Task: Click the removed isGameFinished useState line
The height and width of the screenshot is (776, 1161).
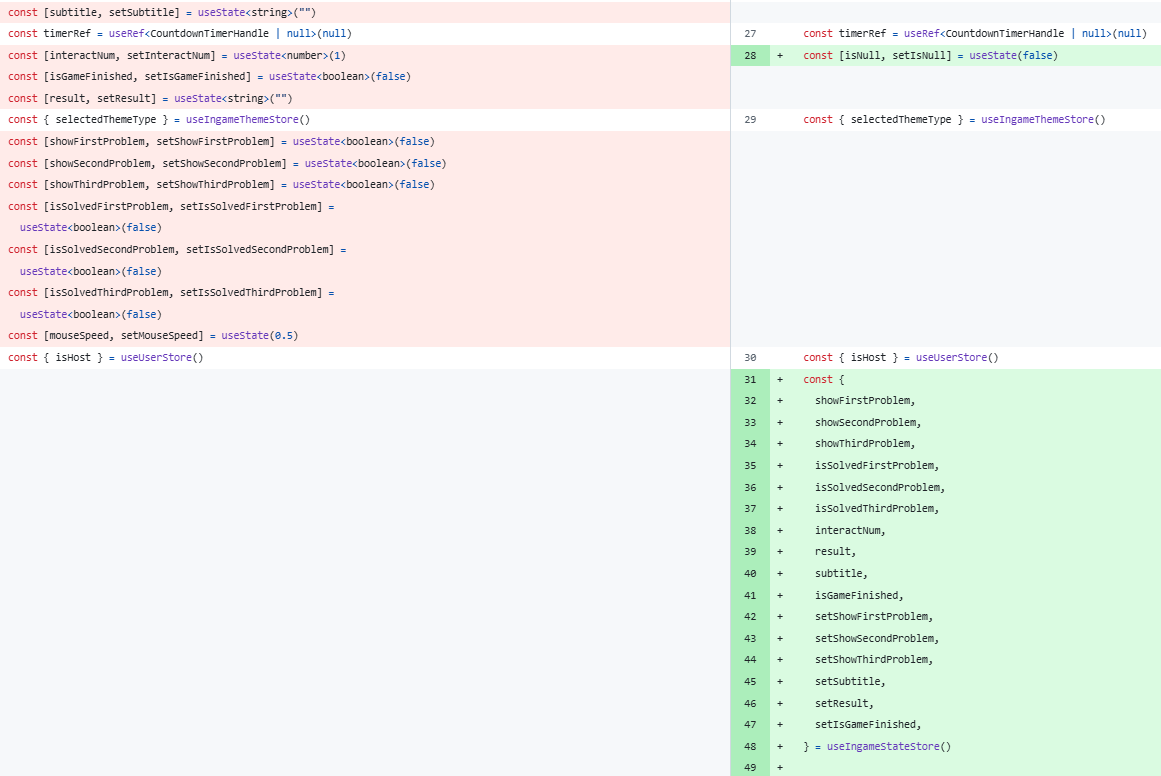Action: pyautogui.click(x=210, y=77)
